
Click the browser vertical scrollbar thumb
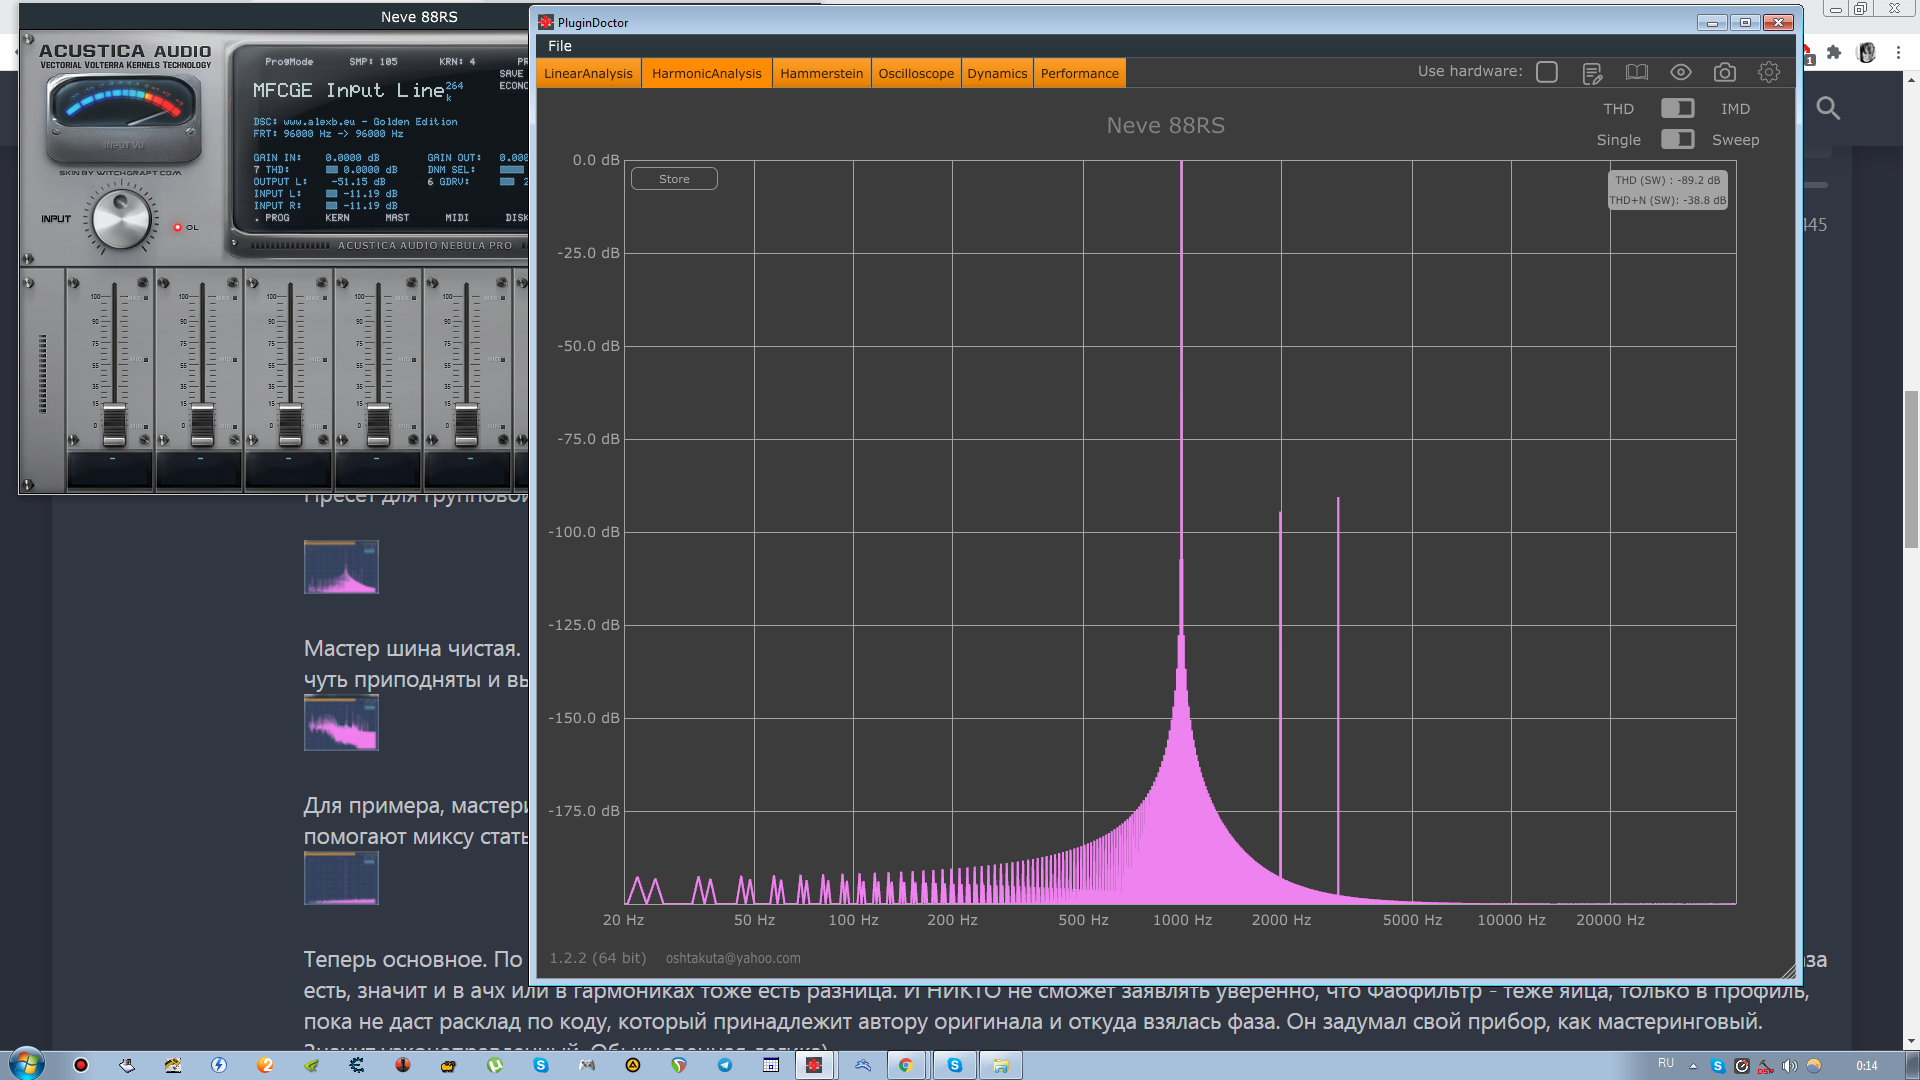click(1911, 470)
